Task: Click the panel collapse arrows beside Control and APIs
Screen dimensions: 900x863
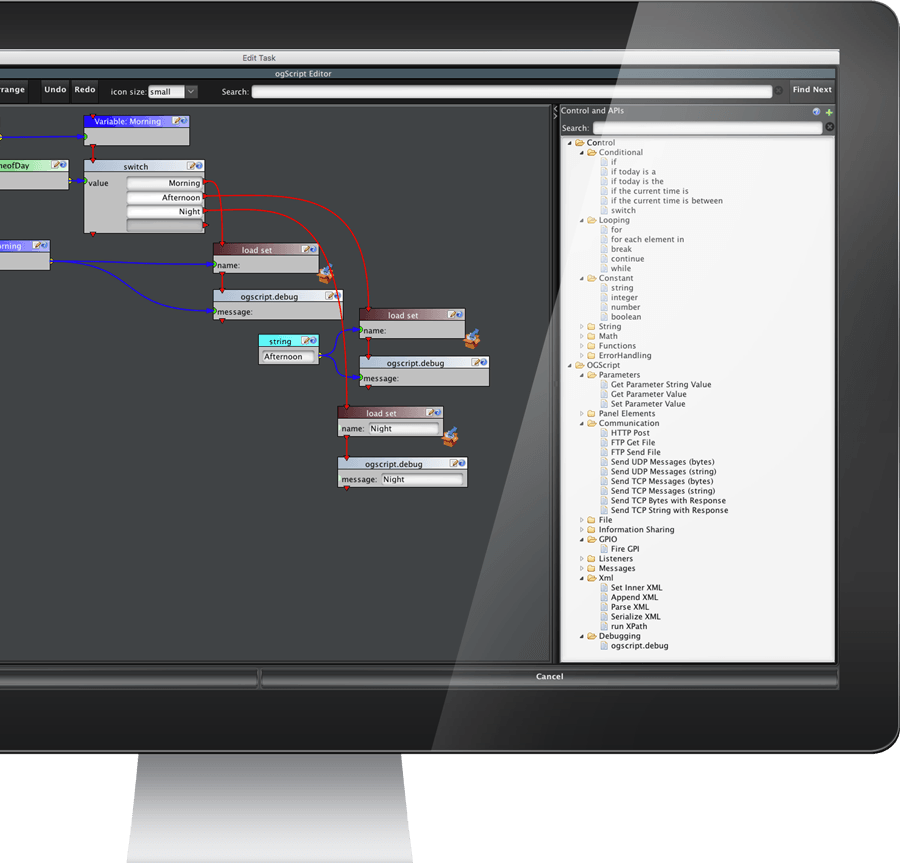Action: click(x=555, y=112)
